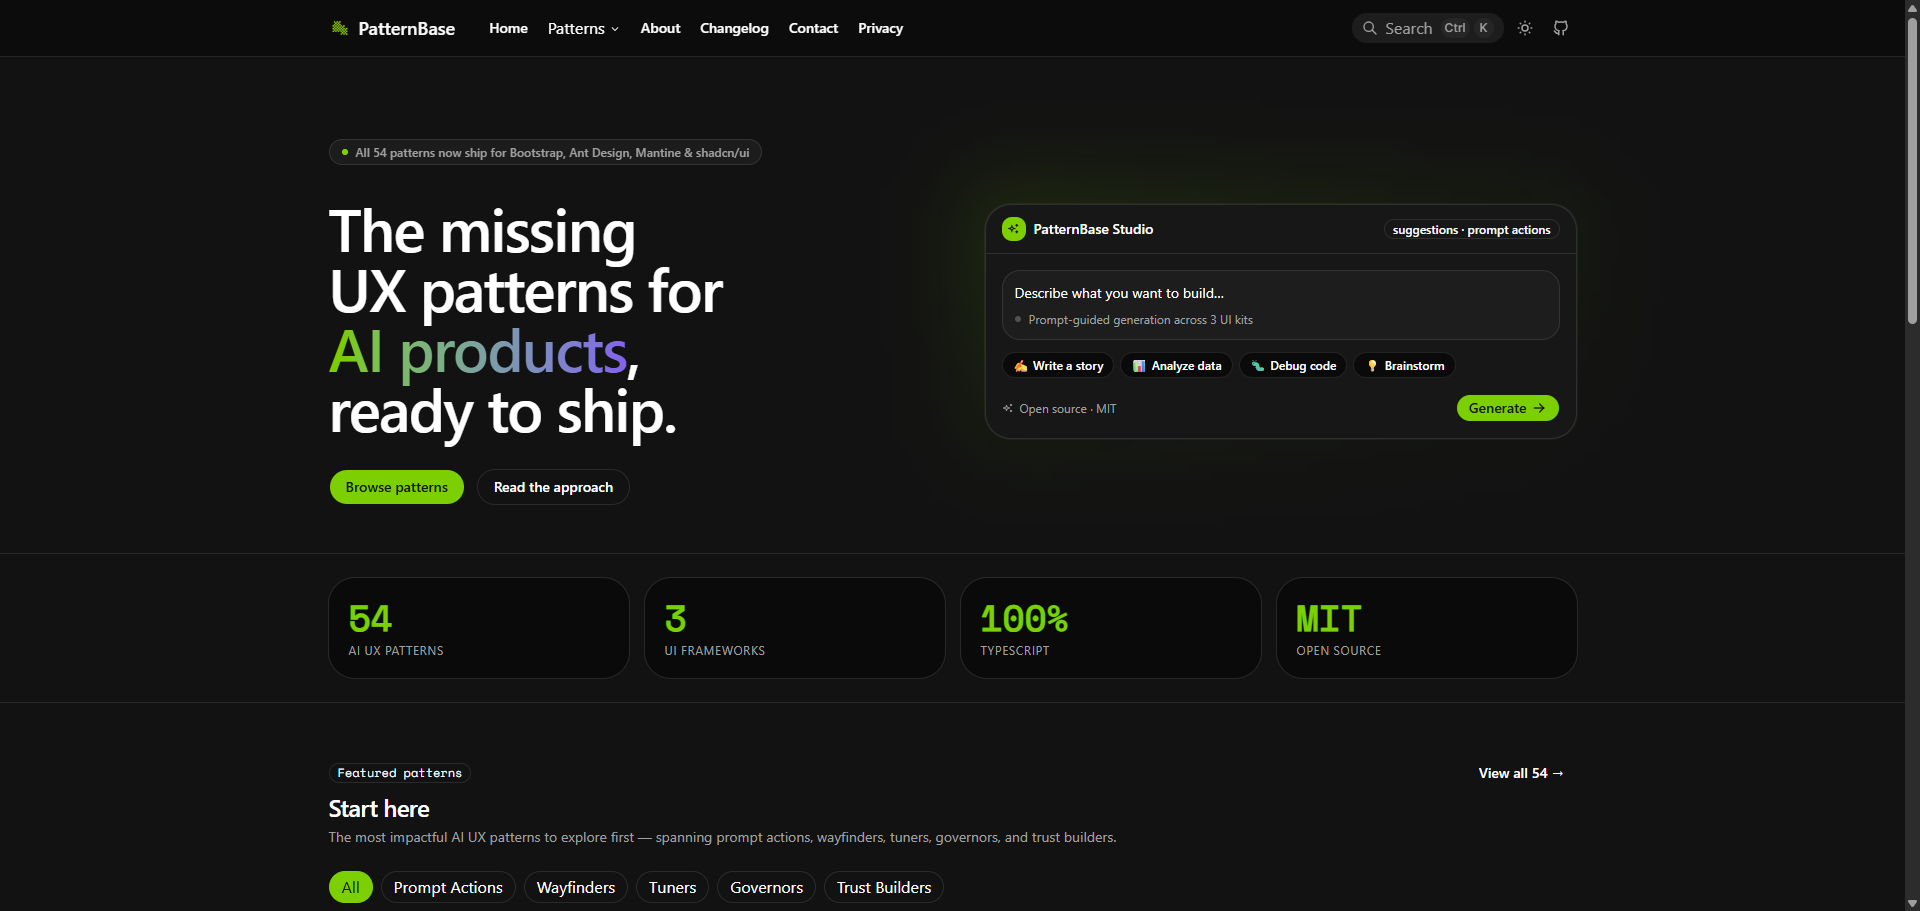Open the Changelog page
This screenshot has height=911, width=1920.
click(x=734, y=28)
